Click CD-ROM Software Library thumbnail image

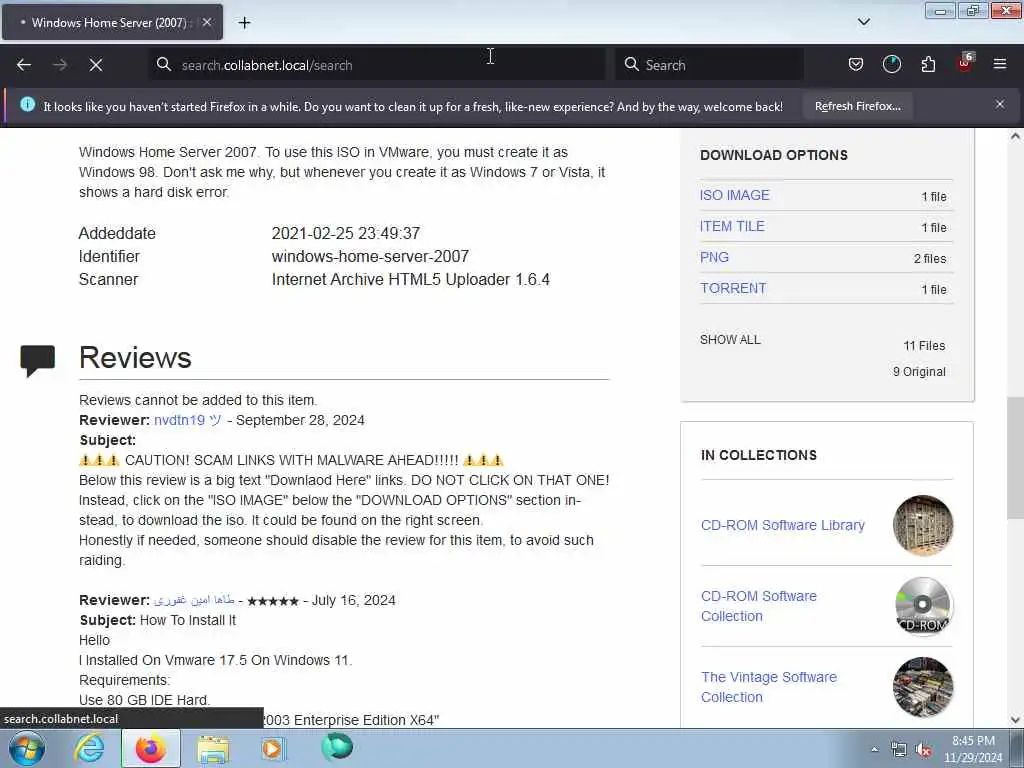pos(923,525)
